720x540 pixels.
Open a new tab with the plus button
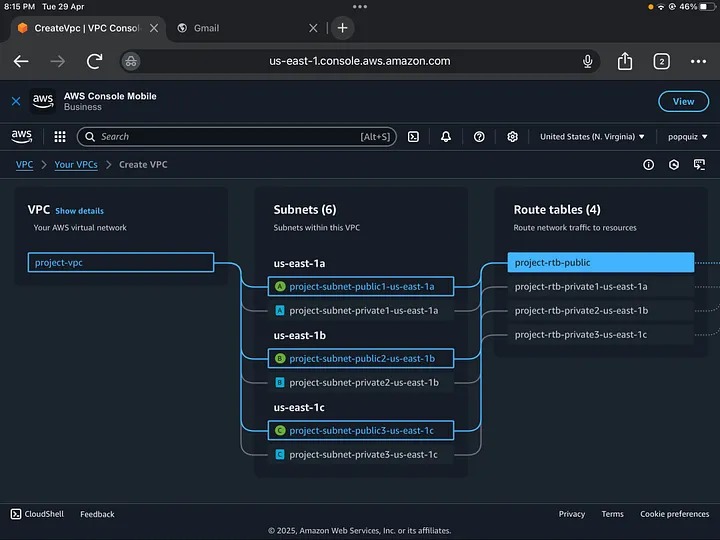[x=342, y=28]
